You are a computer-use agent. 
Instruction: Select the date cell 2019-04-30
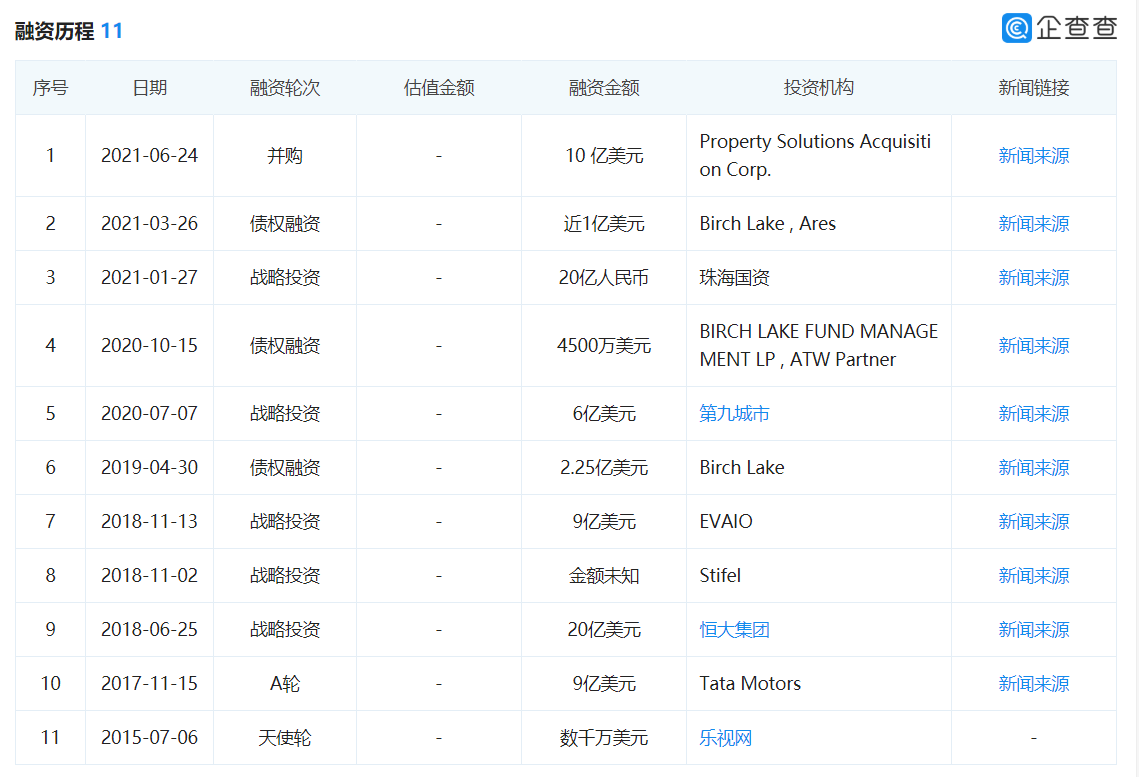pos(150,468)
